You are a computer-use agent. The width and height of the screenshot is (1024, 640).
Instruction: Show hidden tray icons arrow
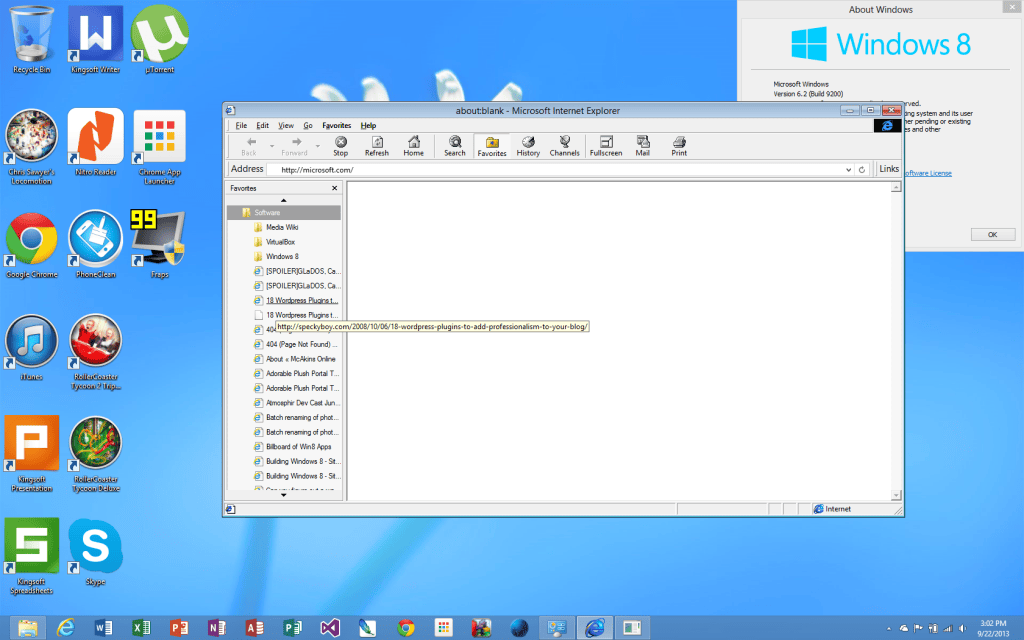[x=888, y=628]
